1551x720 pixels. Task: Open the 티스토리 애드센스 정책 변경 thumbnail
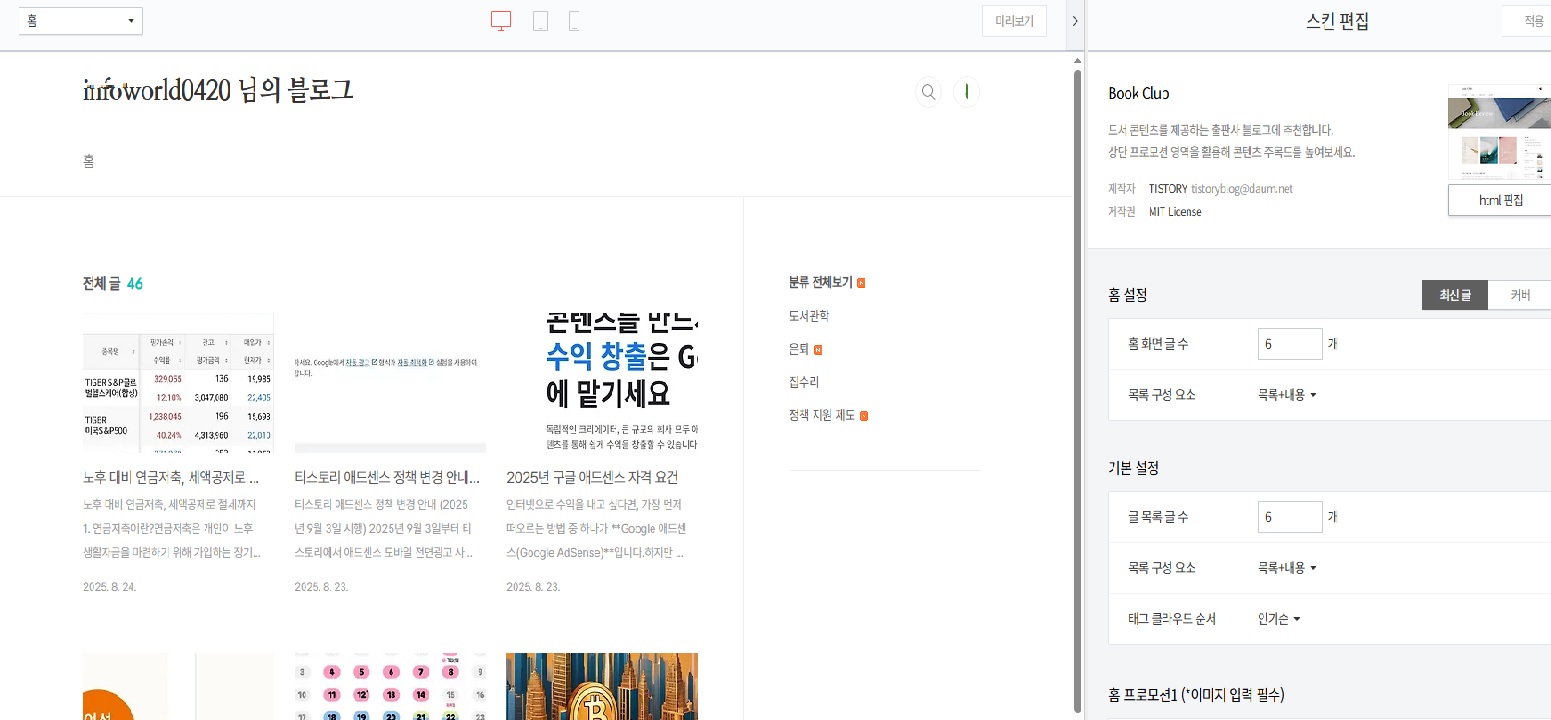coord(390,383)
